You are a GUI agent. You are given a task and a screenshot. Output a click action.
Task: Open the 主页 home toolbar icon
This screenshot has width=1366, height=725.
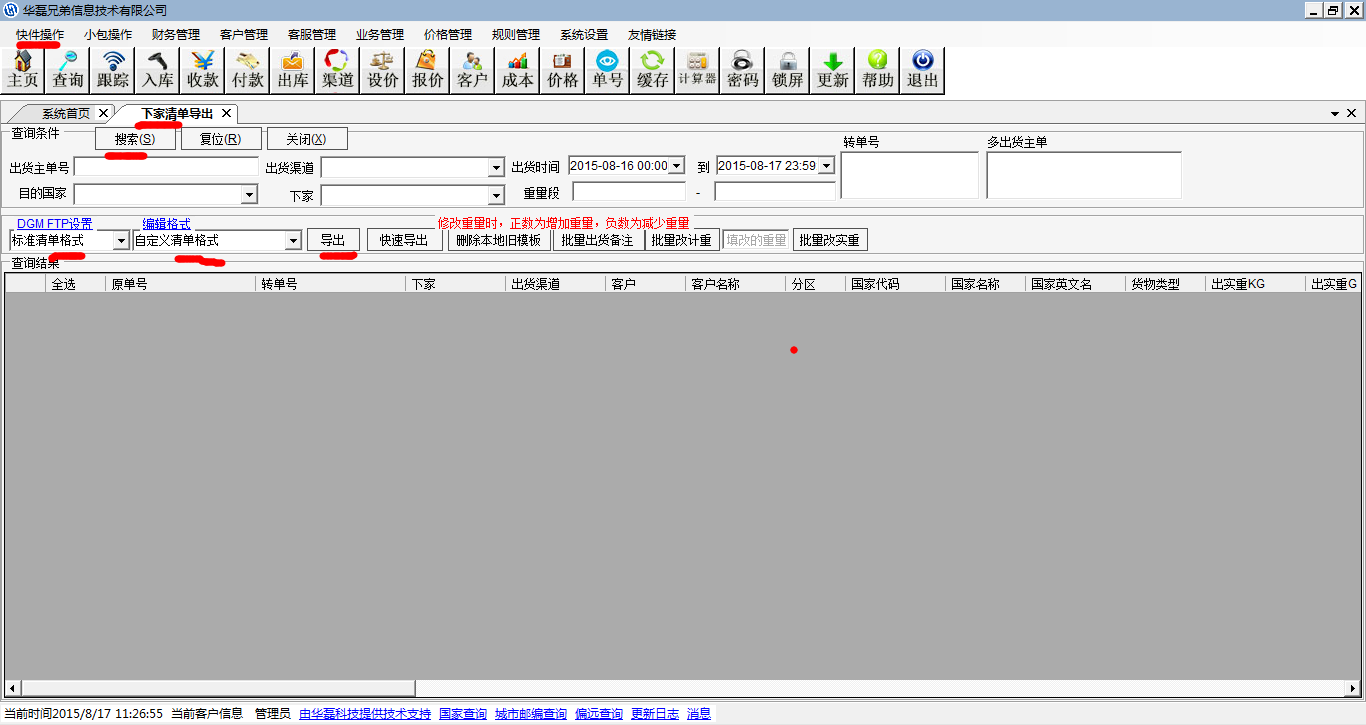(x=23, y=70)
